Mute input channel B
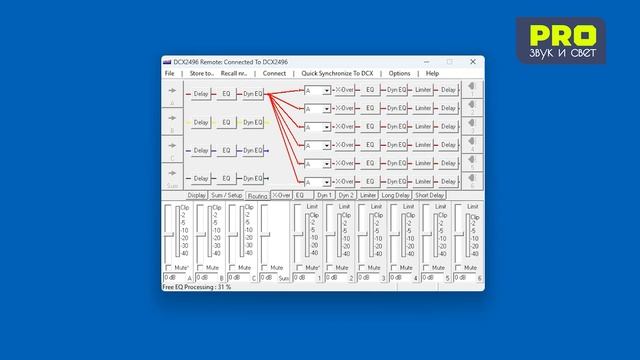The width and height of the screenshot is (640, 360). 200,267
